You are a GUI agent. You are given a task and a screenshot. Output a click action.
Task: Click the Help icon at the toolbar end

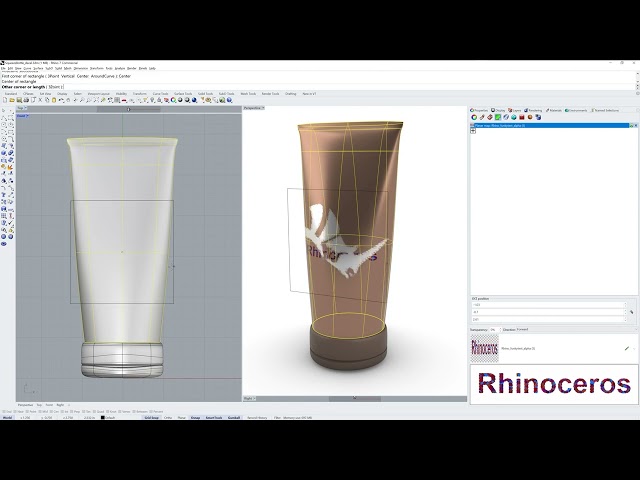[229, 100]
